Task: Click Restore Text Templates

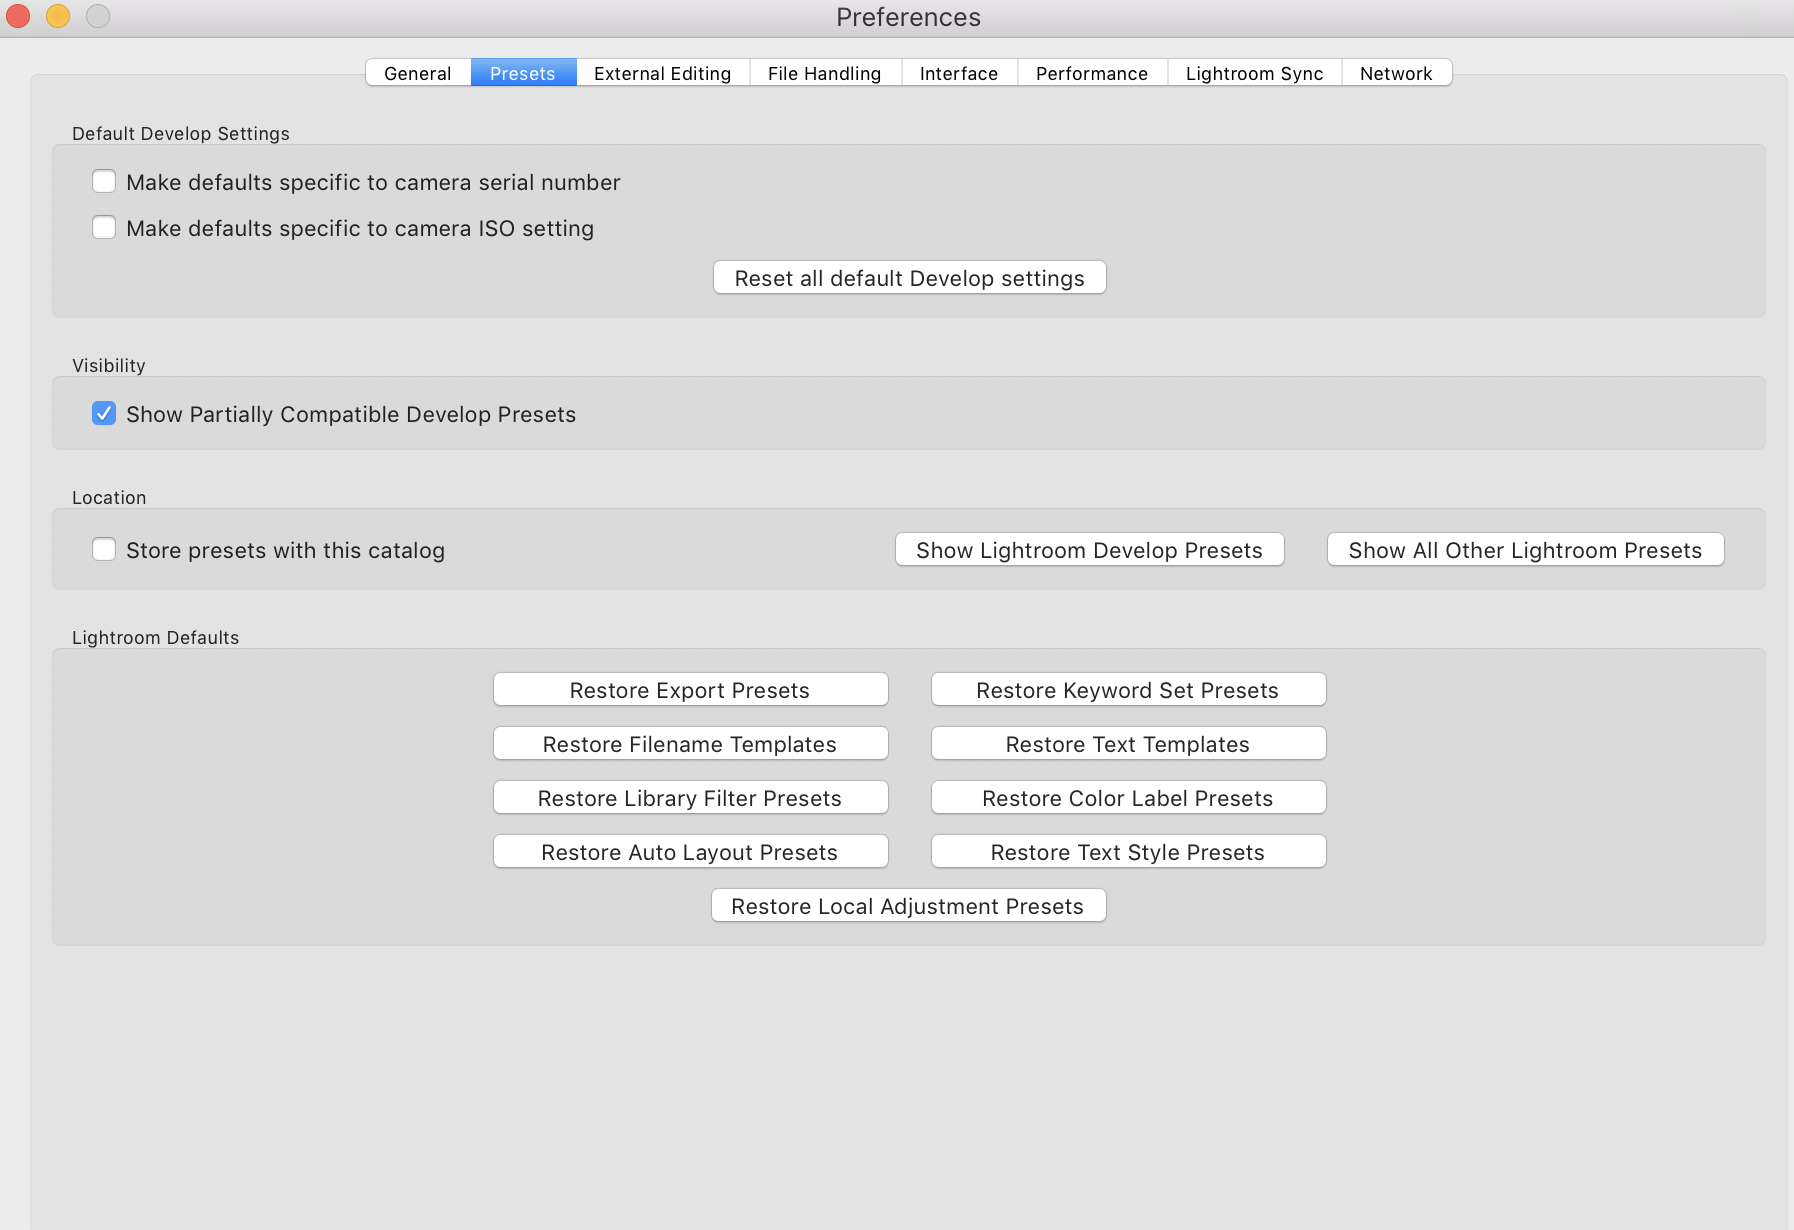Action: (1129, 744)
